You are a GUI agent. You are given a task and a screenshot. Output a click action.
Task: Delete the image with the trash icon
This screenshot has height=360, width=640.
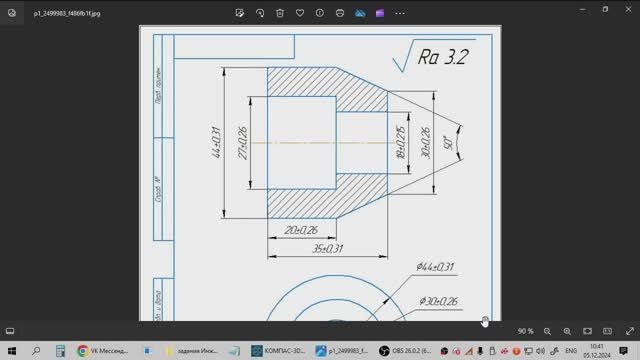pyautogui.click(x=280, y=13)
